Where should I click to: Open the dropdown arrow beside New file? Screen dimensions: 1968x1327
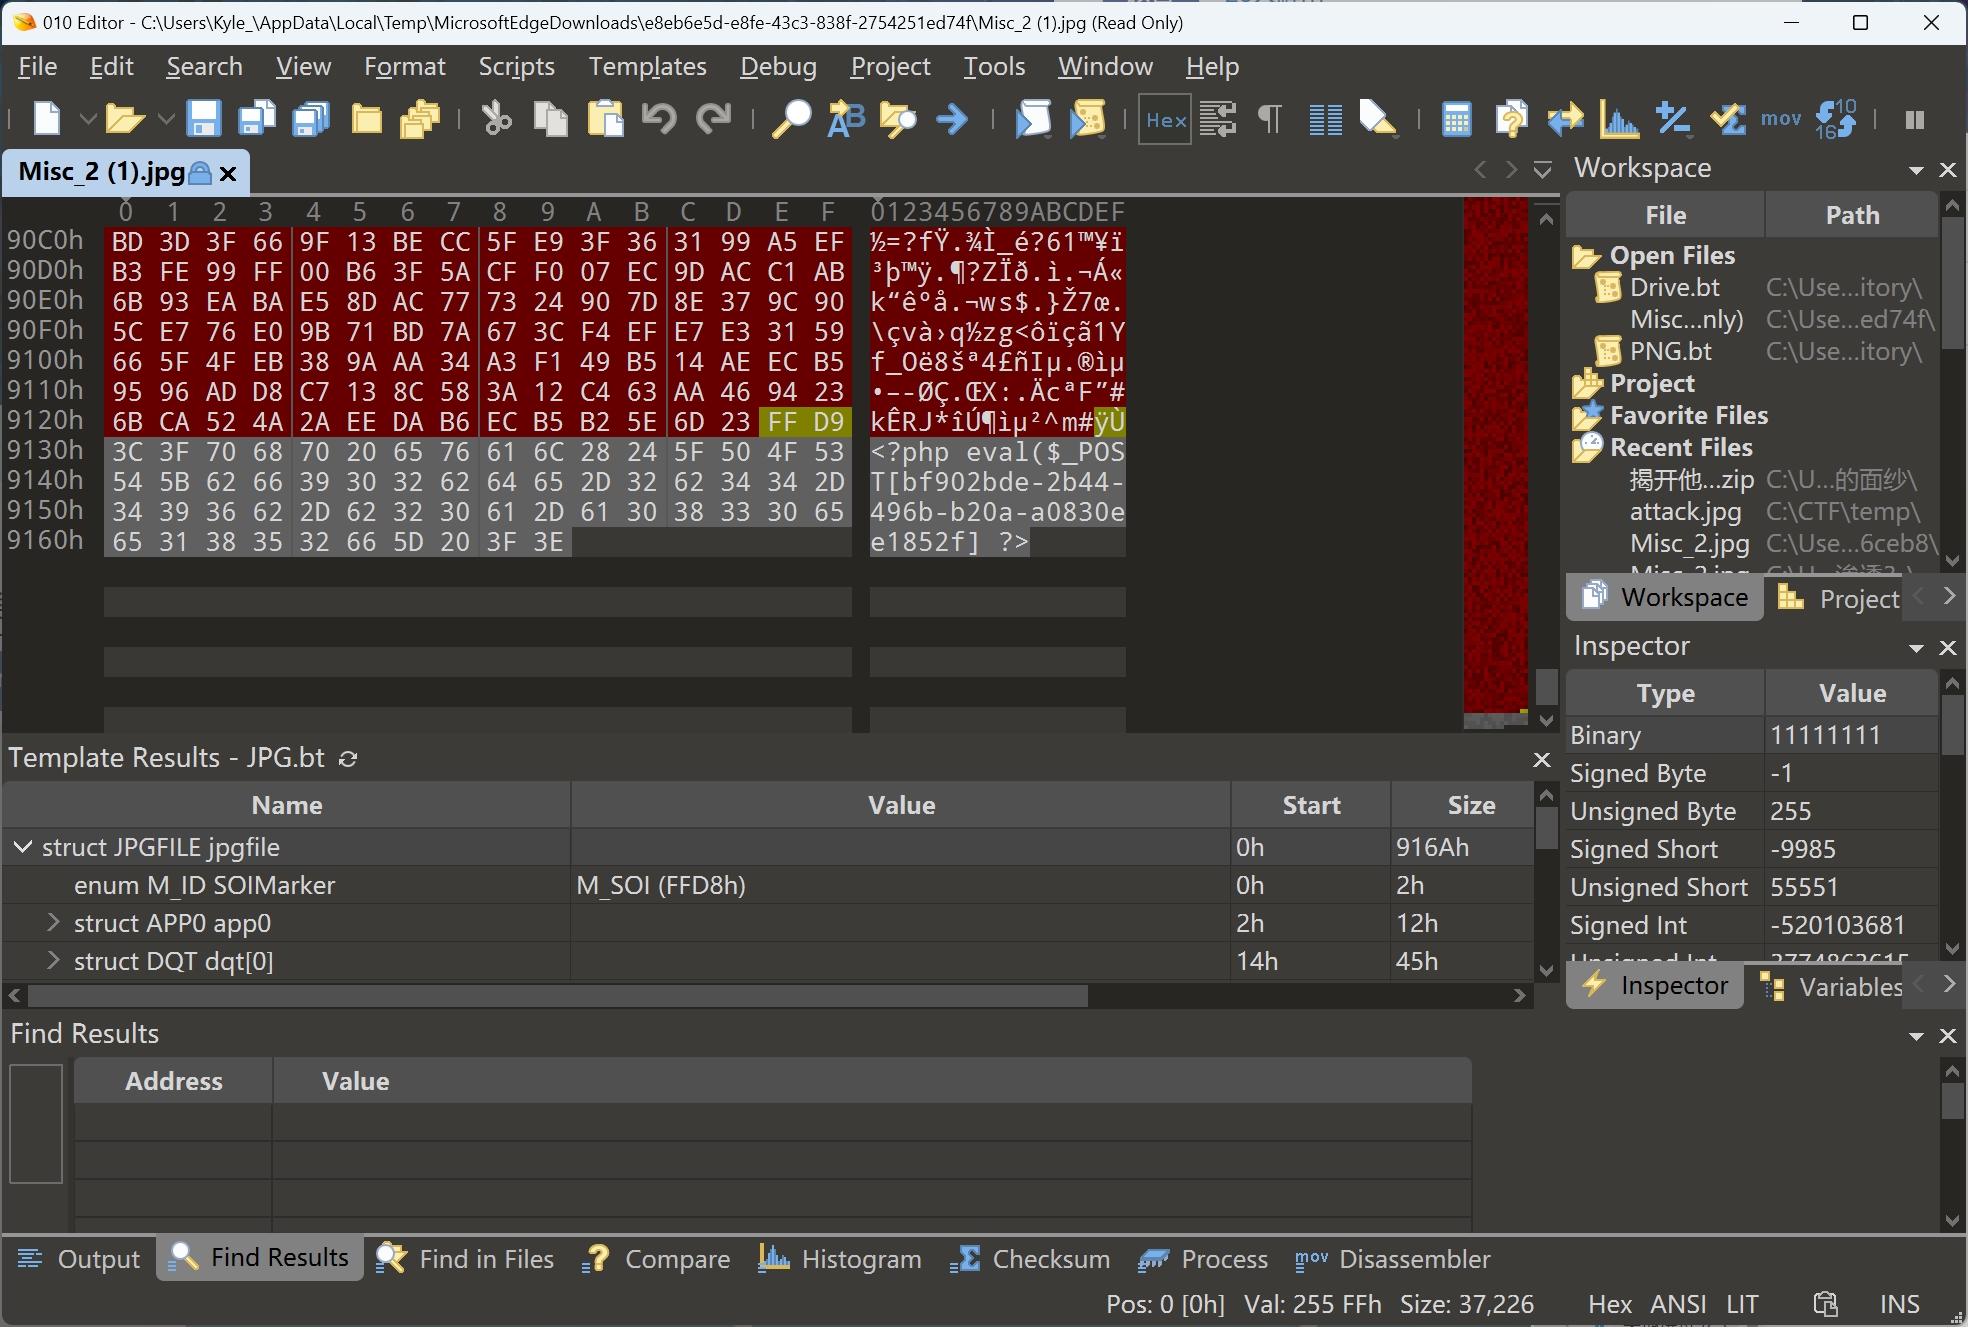coord(88,119)
